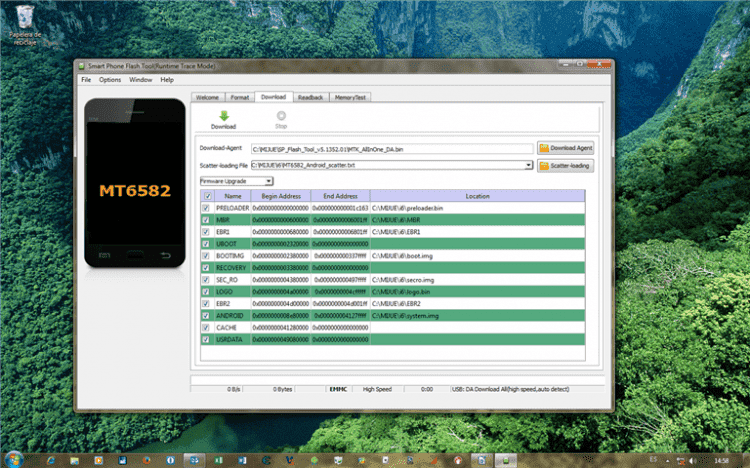Viewport: 750px width, 468px height.
Task: Uncheck the BOOTIMG partition checkbox
Action: (206, 256)
